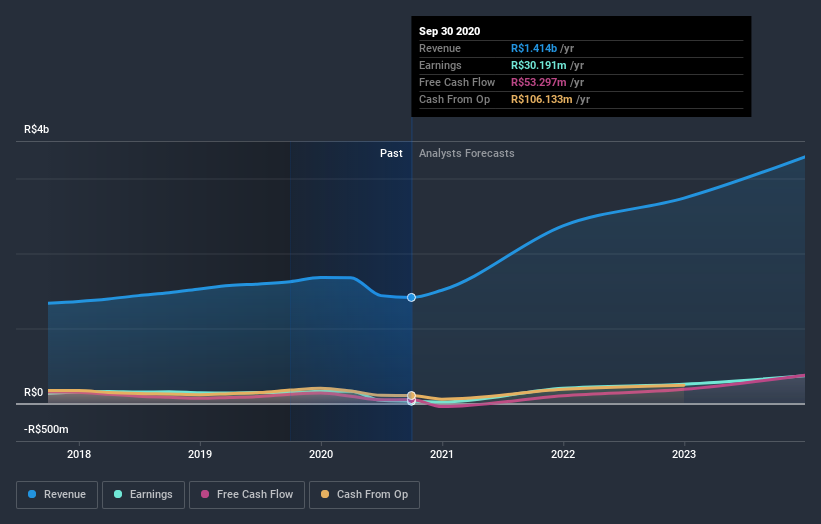Toggle the Earnings legend button

point(143,495)
